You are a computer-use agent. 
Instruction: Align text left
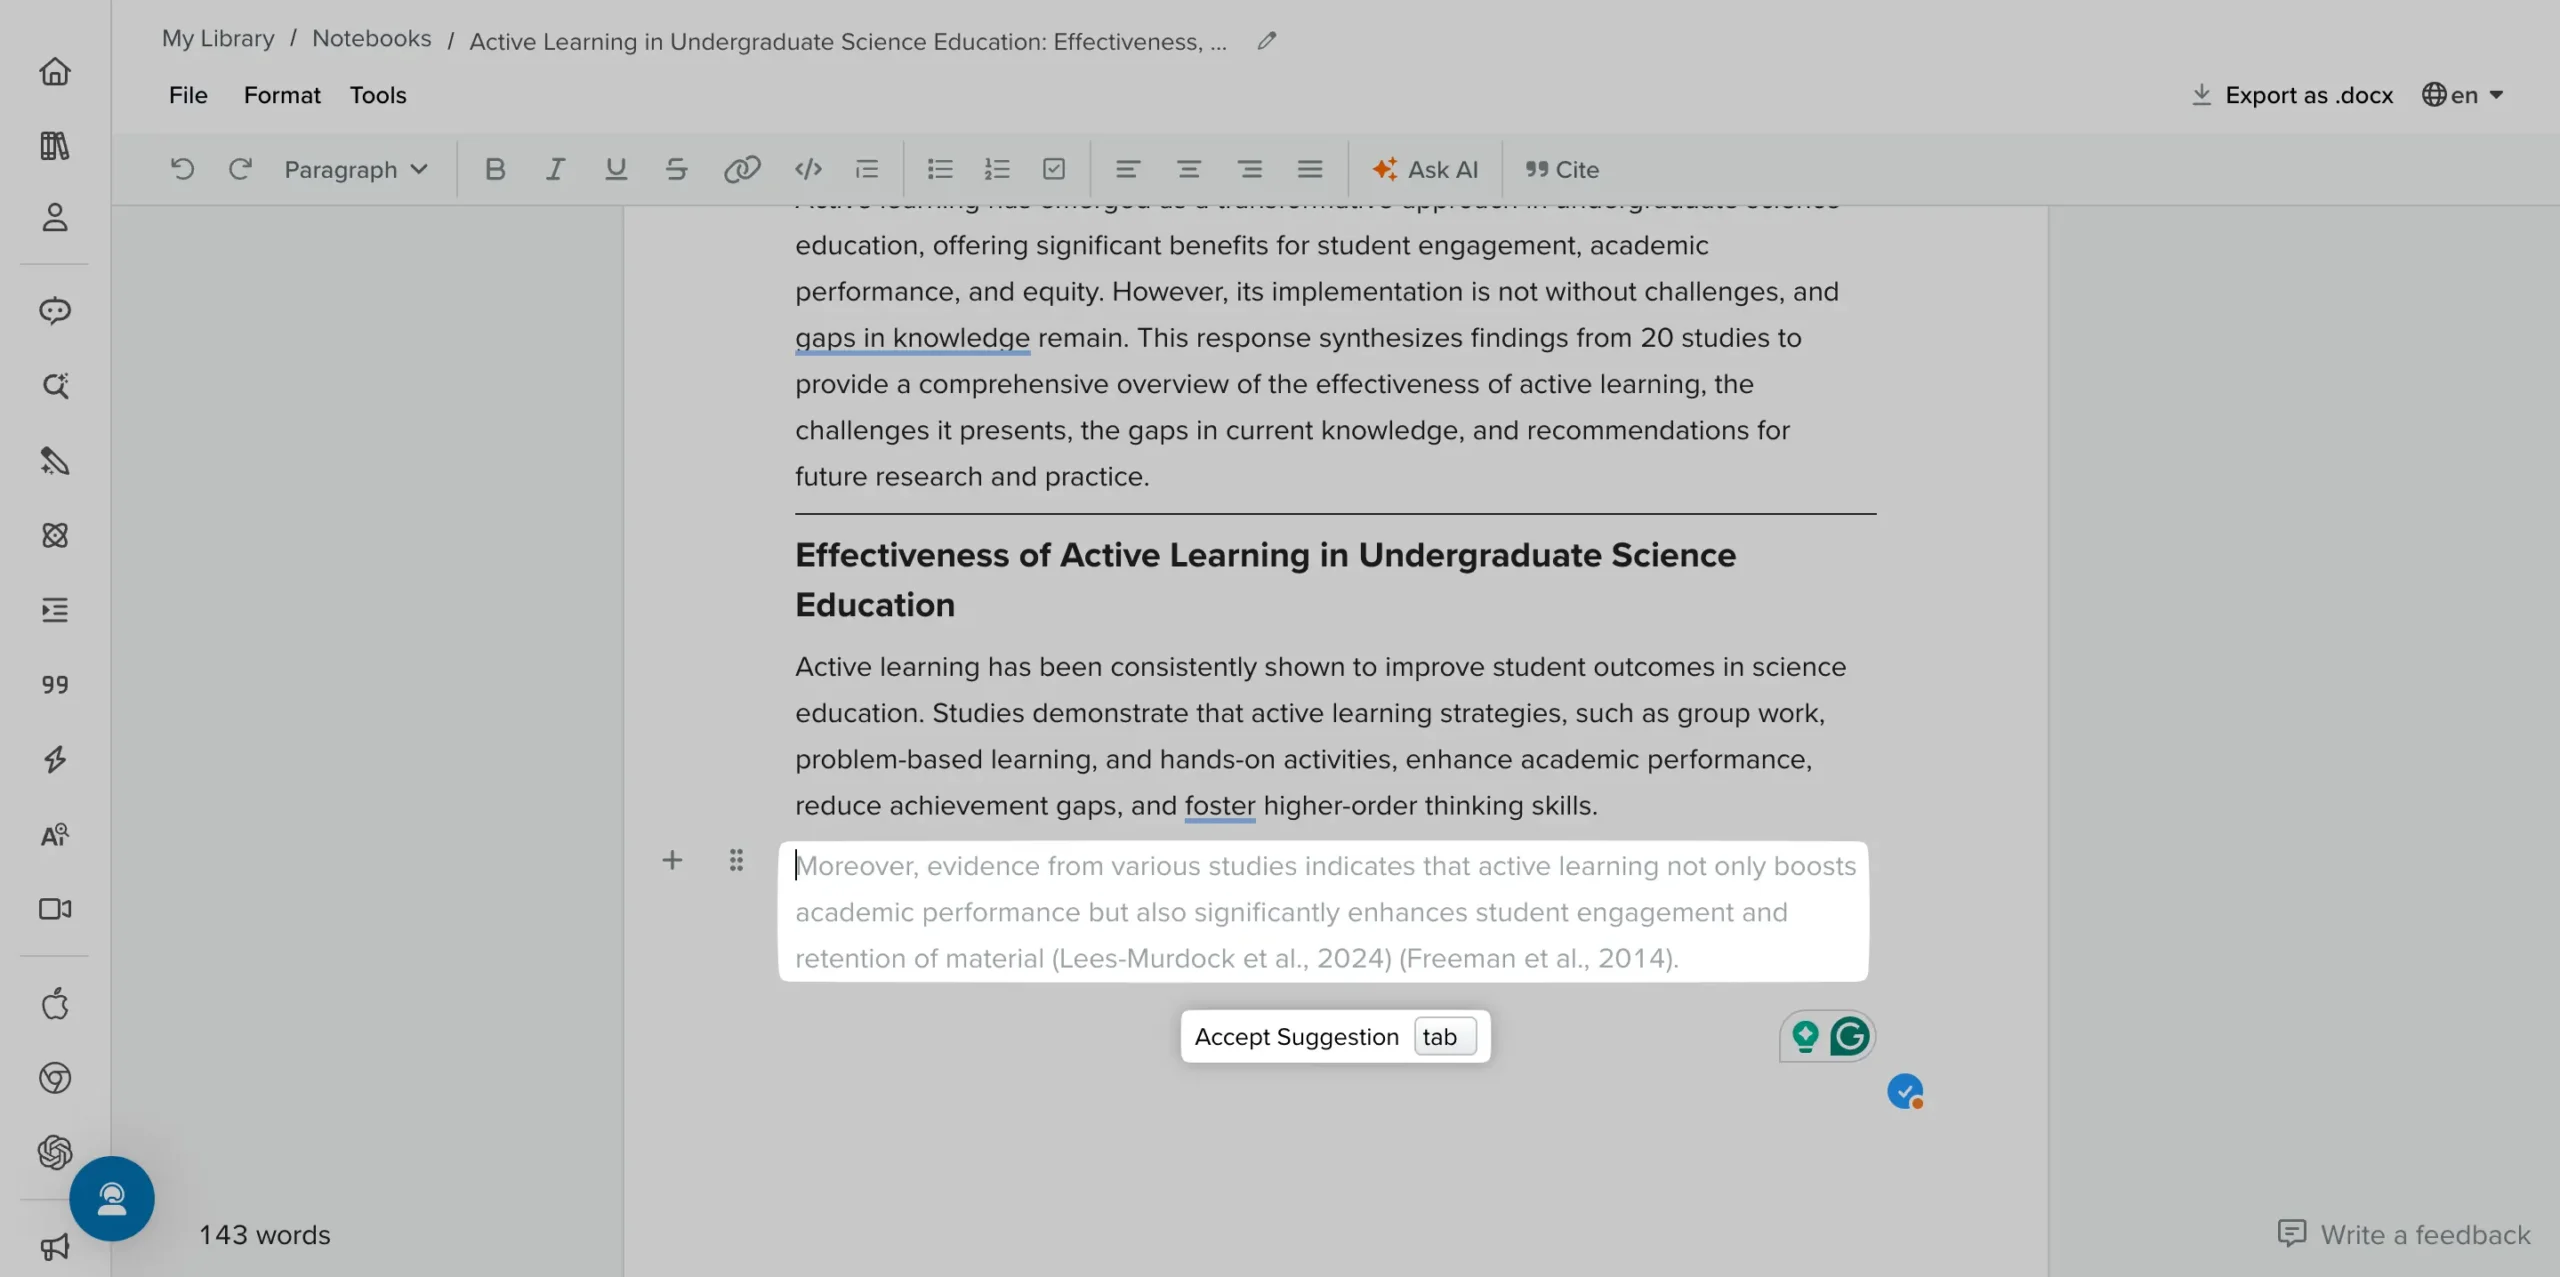pyautogui.click(x=1128, y=169)
